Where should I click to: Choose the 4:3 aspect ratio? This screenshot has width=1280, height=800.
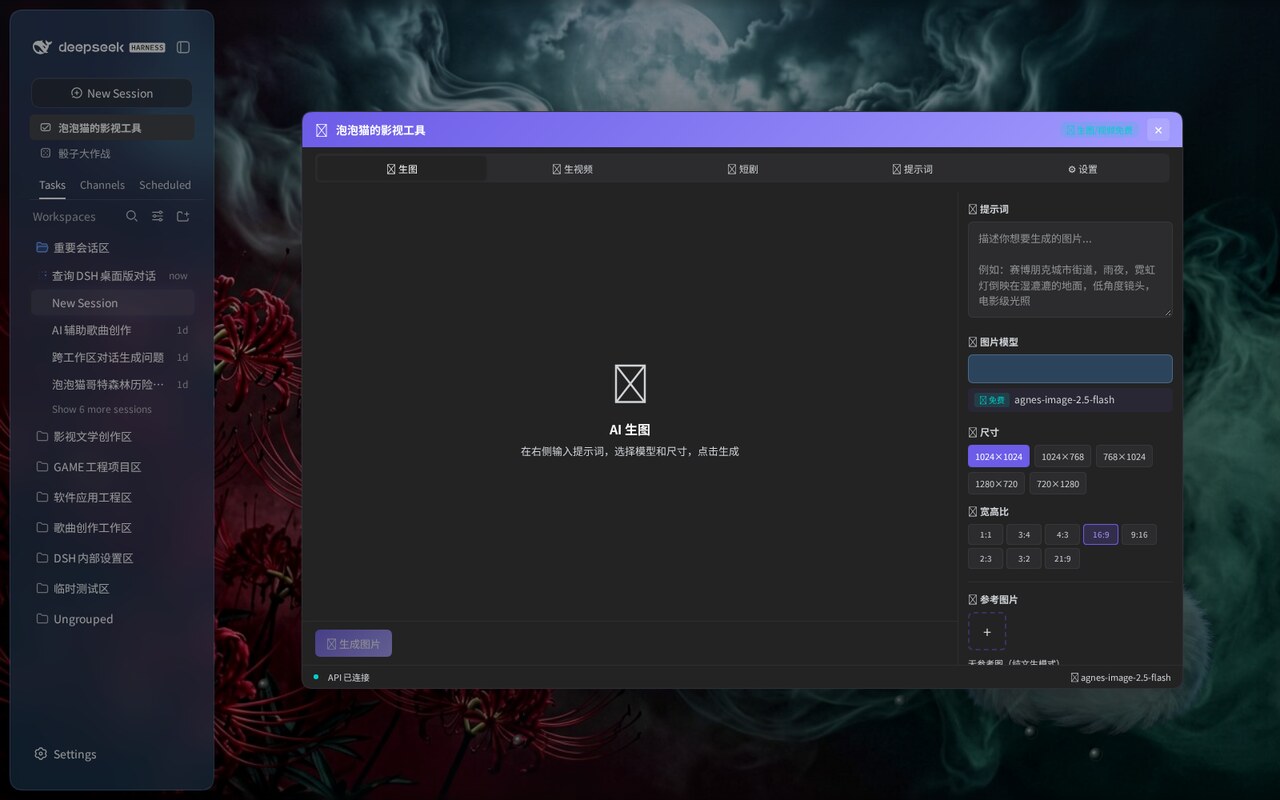coord(1062,535)
